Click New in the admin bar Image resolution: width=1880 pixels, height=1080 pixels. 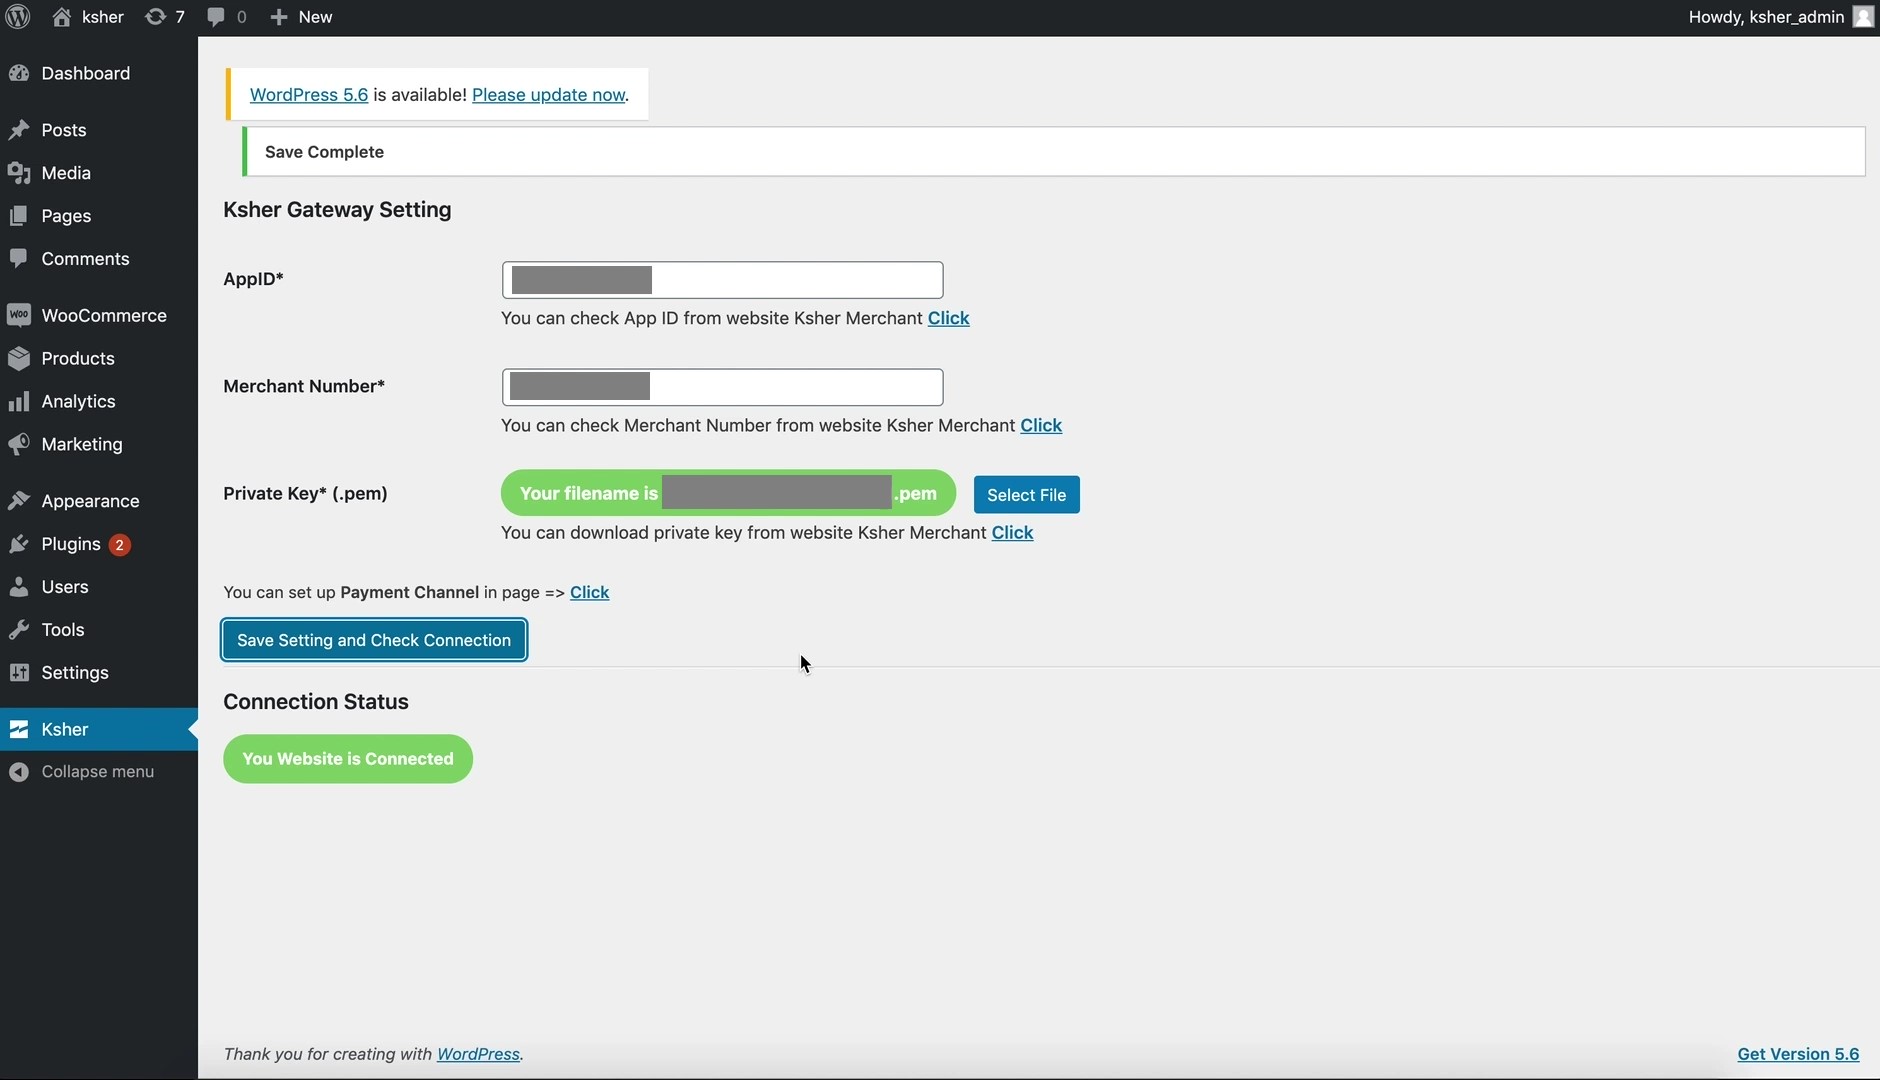tap(315, 17)
